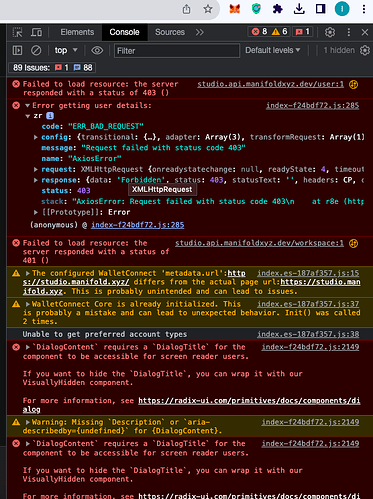Collapse the zr object
Viewport: 373px width, 499px height.
[x=28, y=116]
